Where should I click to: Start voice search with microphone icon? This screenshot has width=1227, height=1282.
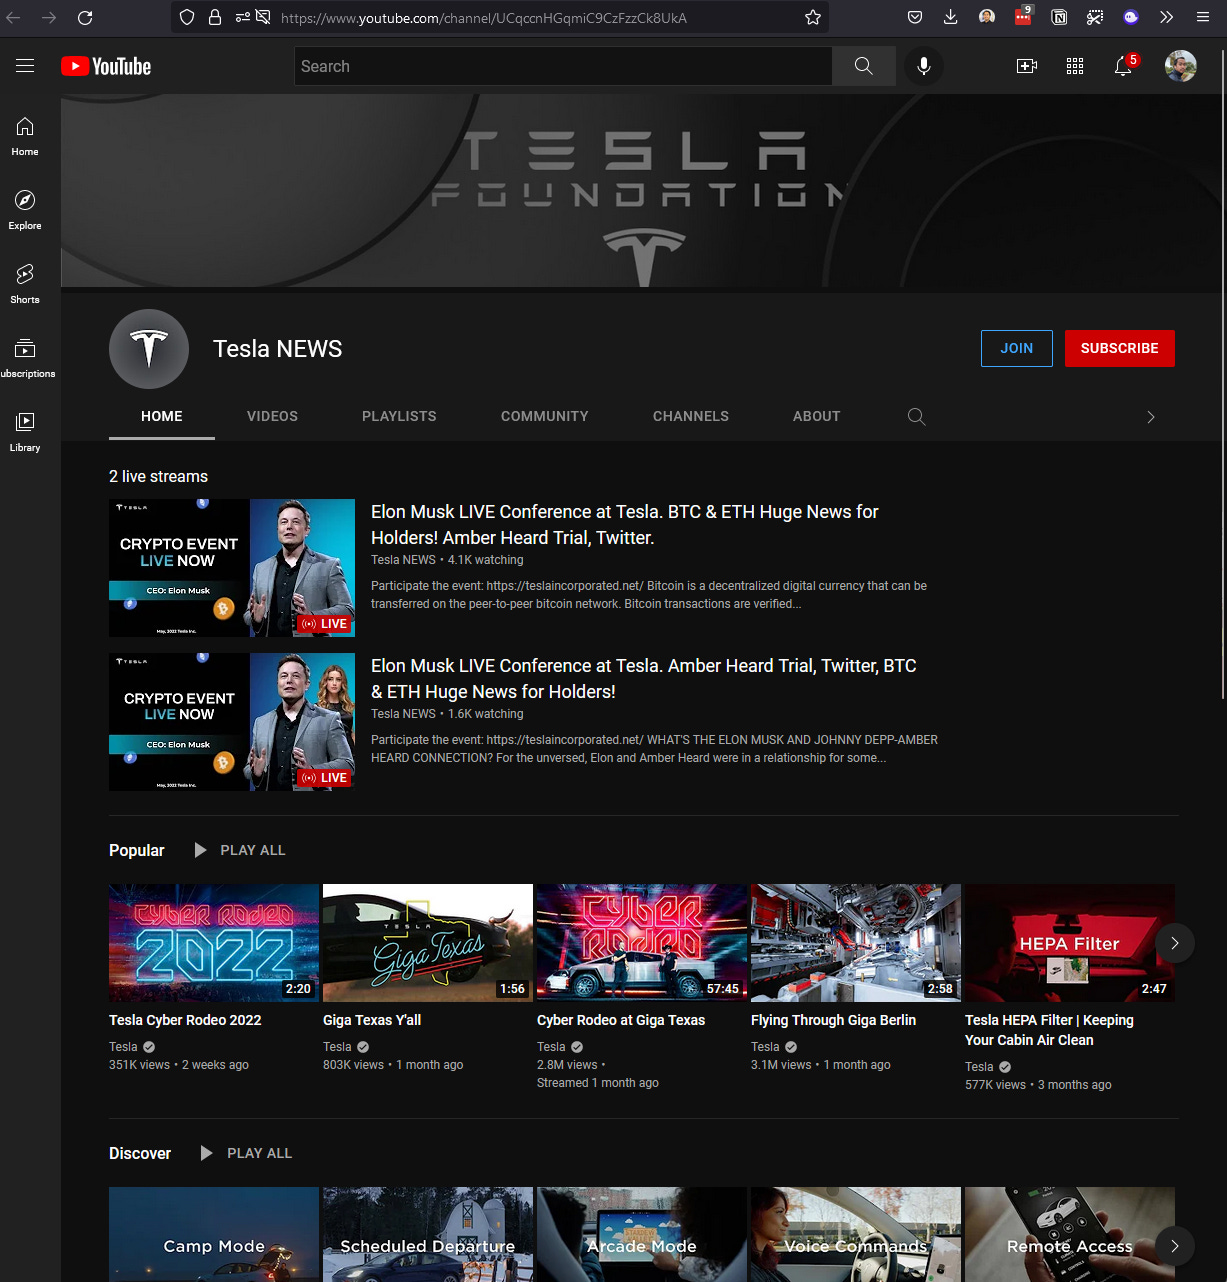[924, 66]
